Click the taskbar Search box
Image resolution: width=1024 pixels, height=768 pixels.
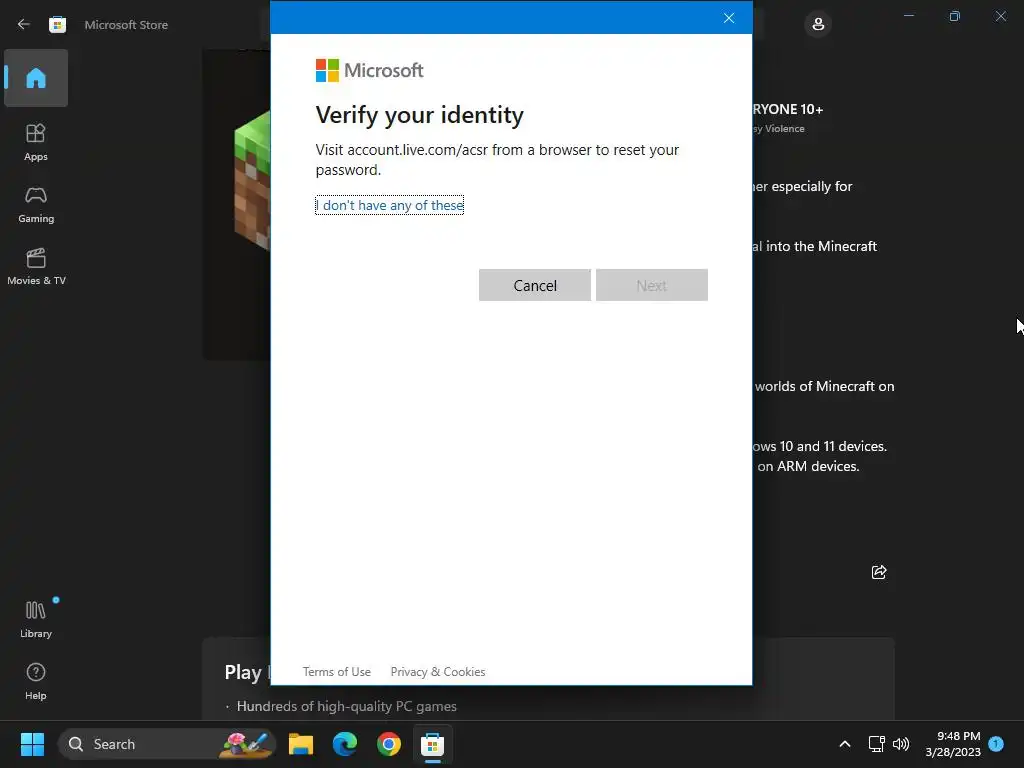pos(167,744)
